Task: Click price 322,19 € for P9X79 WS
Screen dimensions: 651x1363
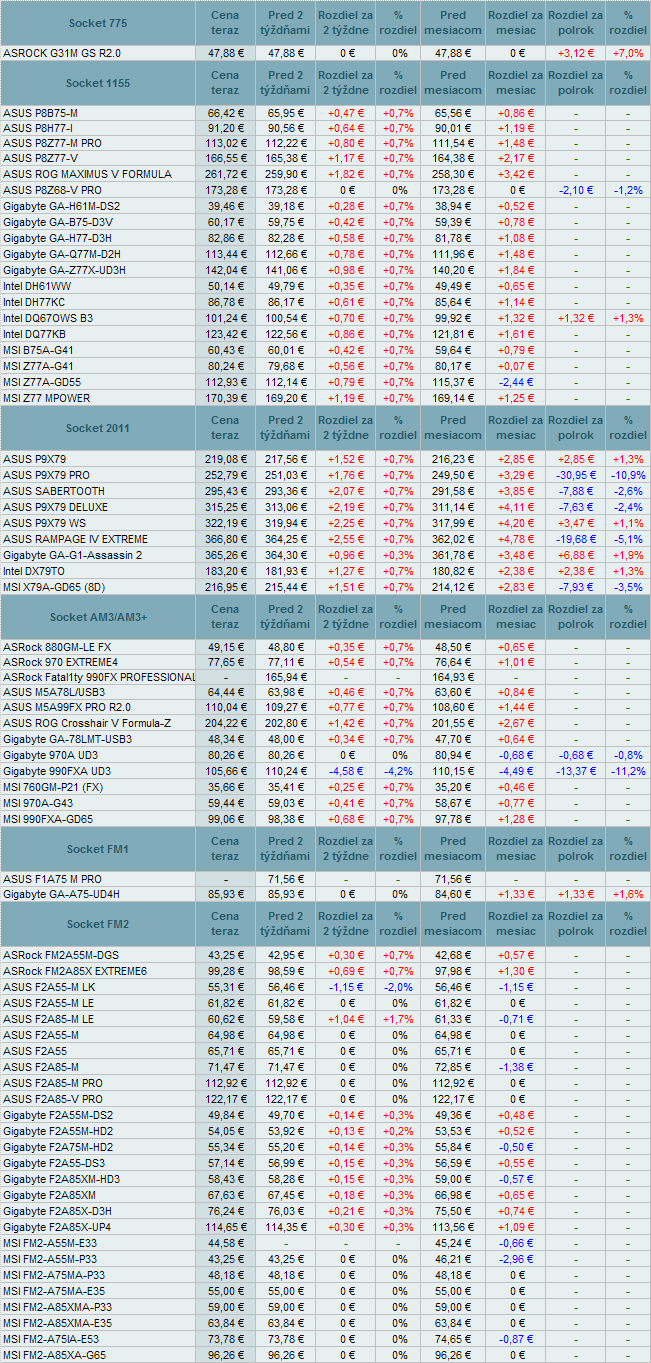Action: (226, 523)
